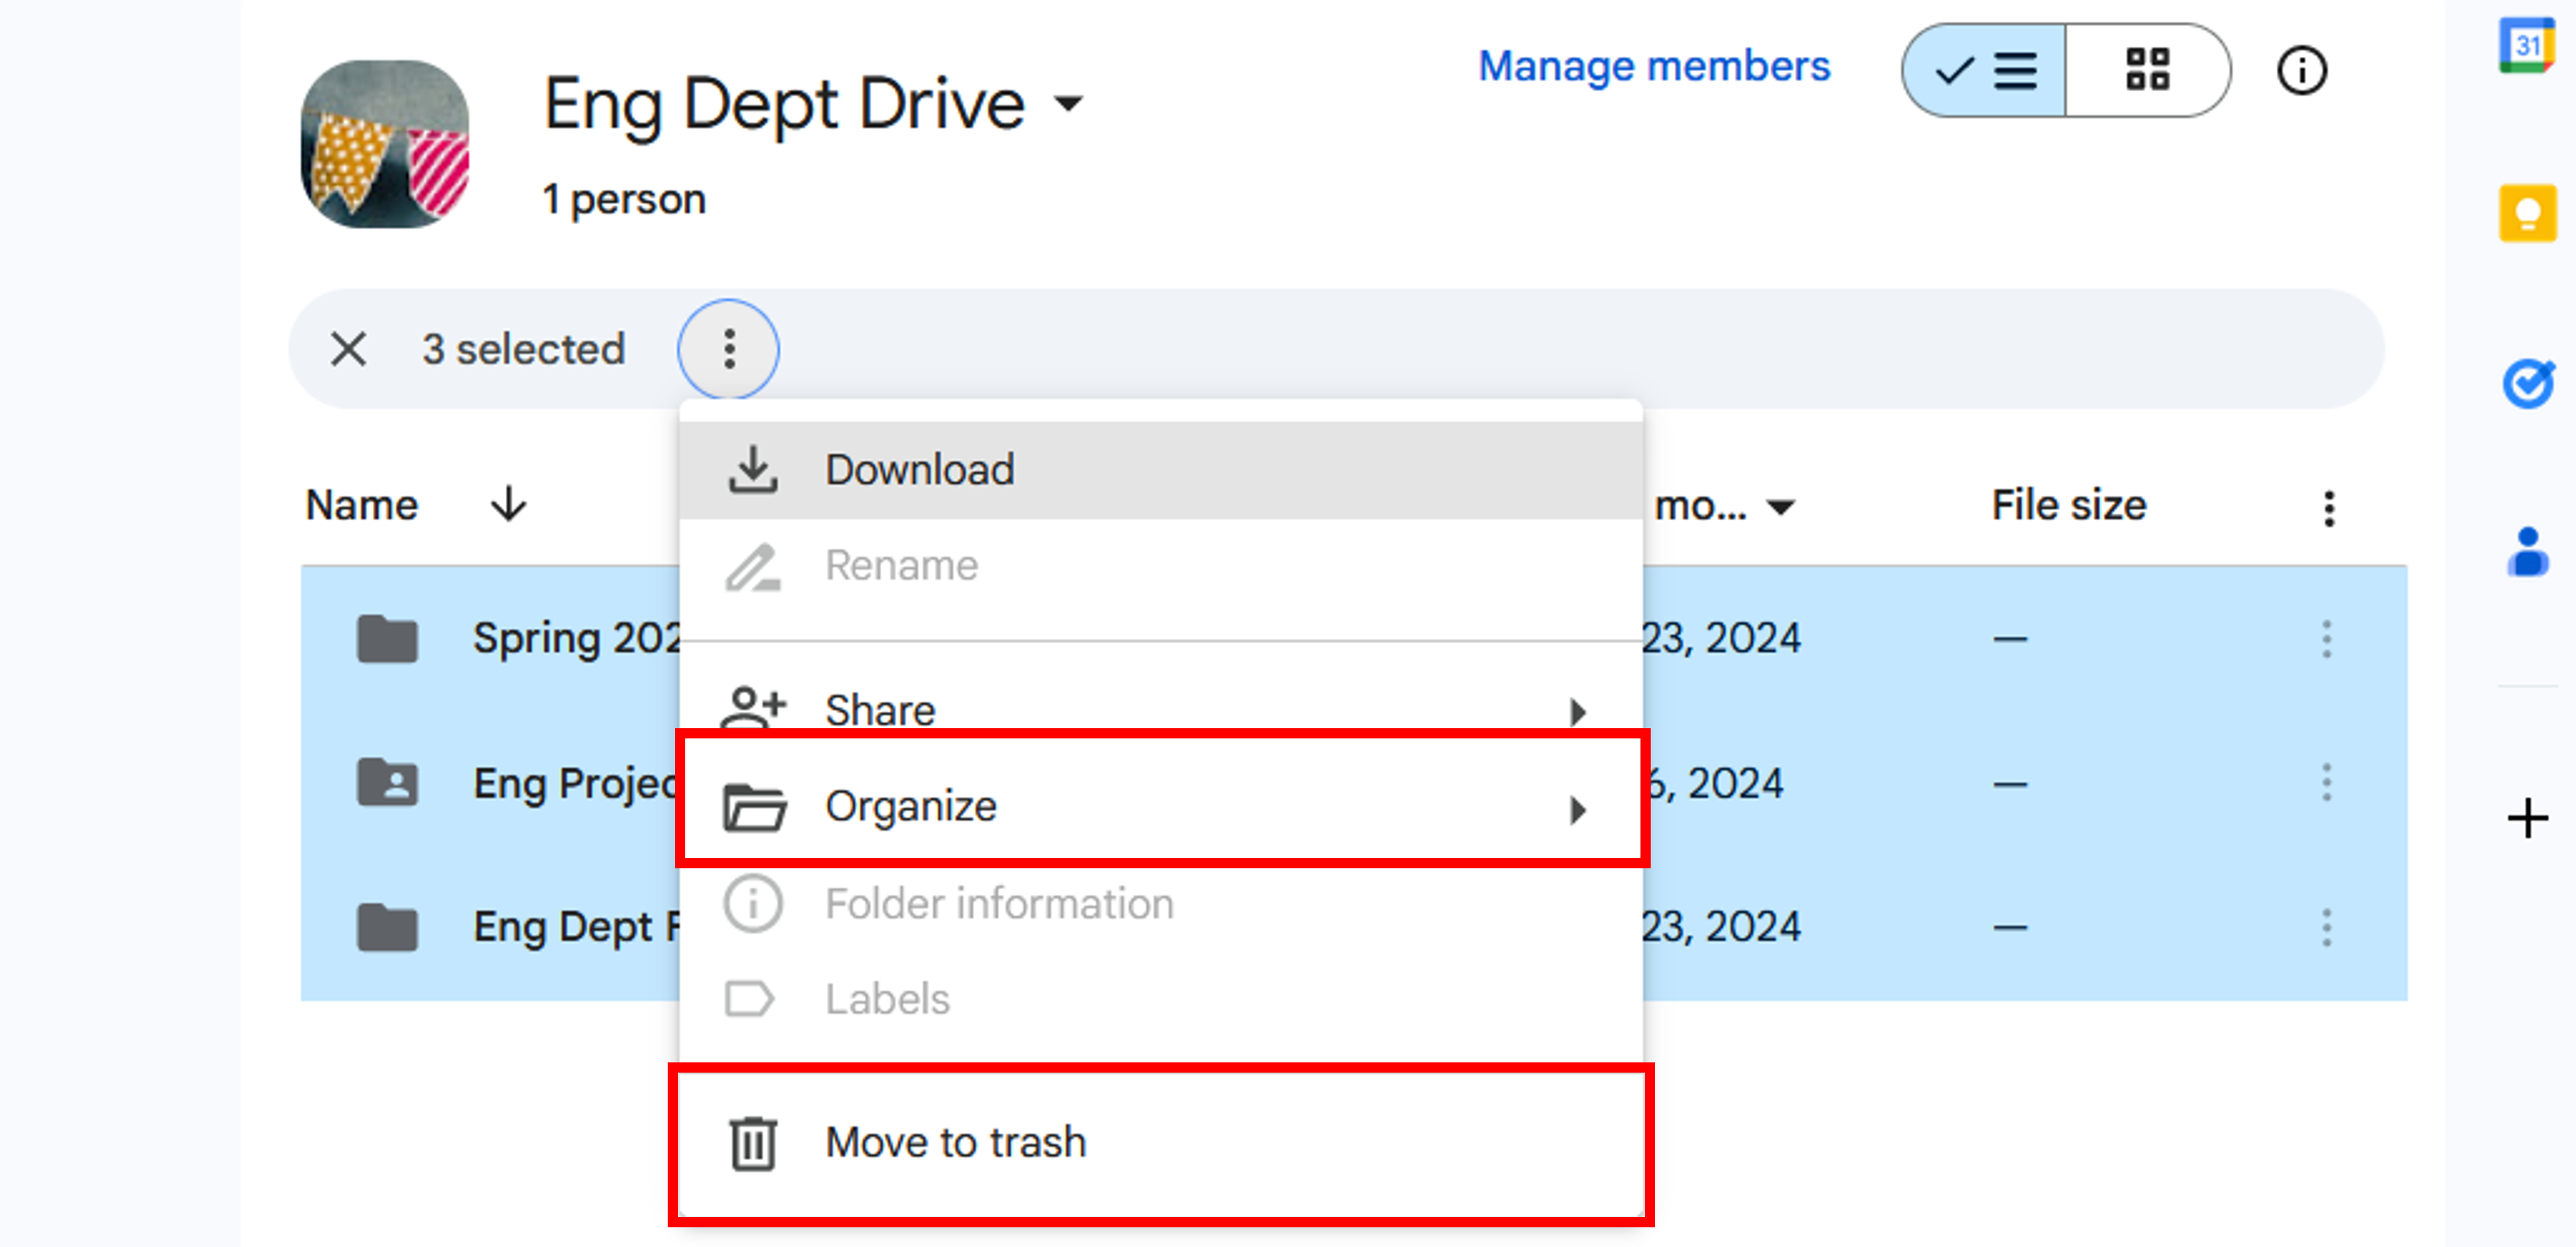Click three-dot more actions for selected items

729,349
